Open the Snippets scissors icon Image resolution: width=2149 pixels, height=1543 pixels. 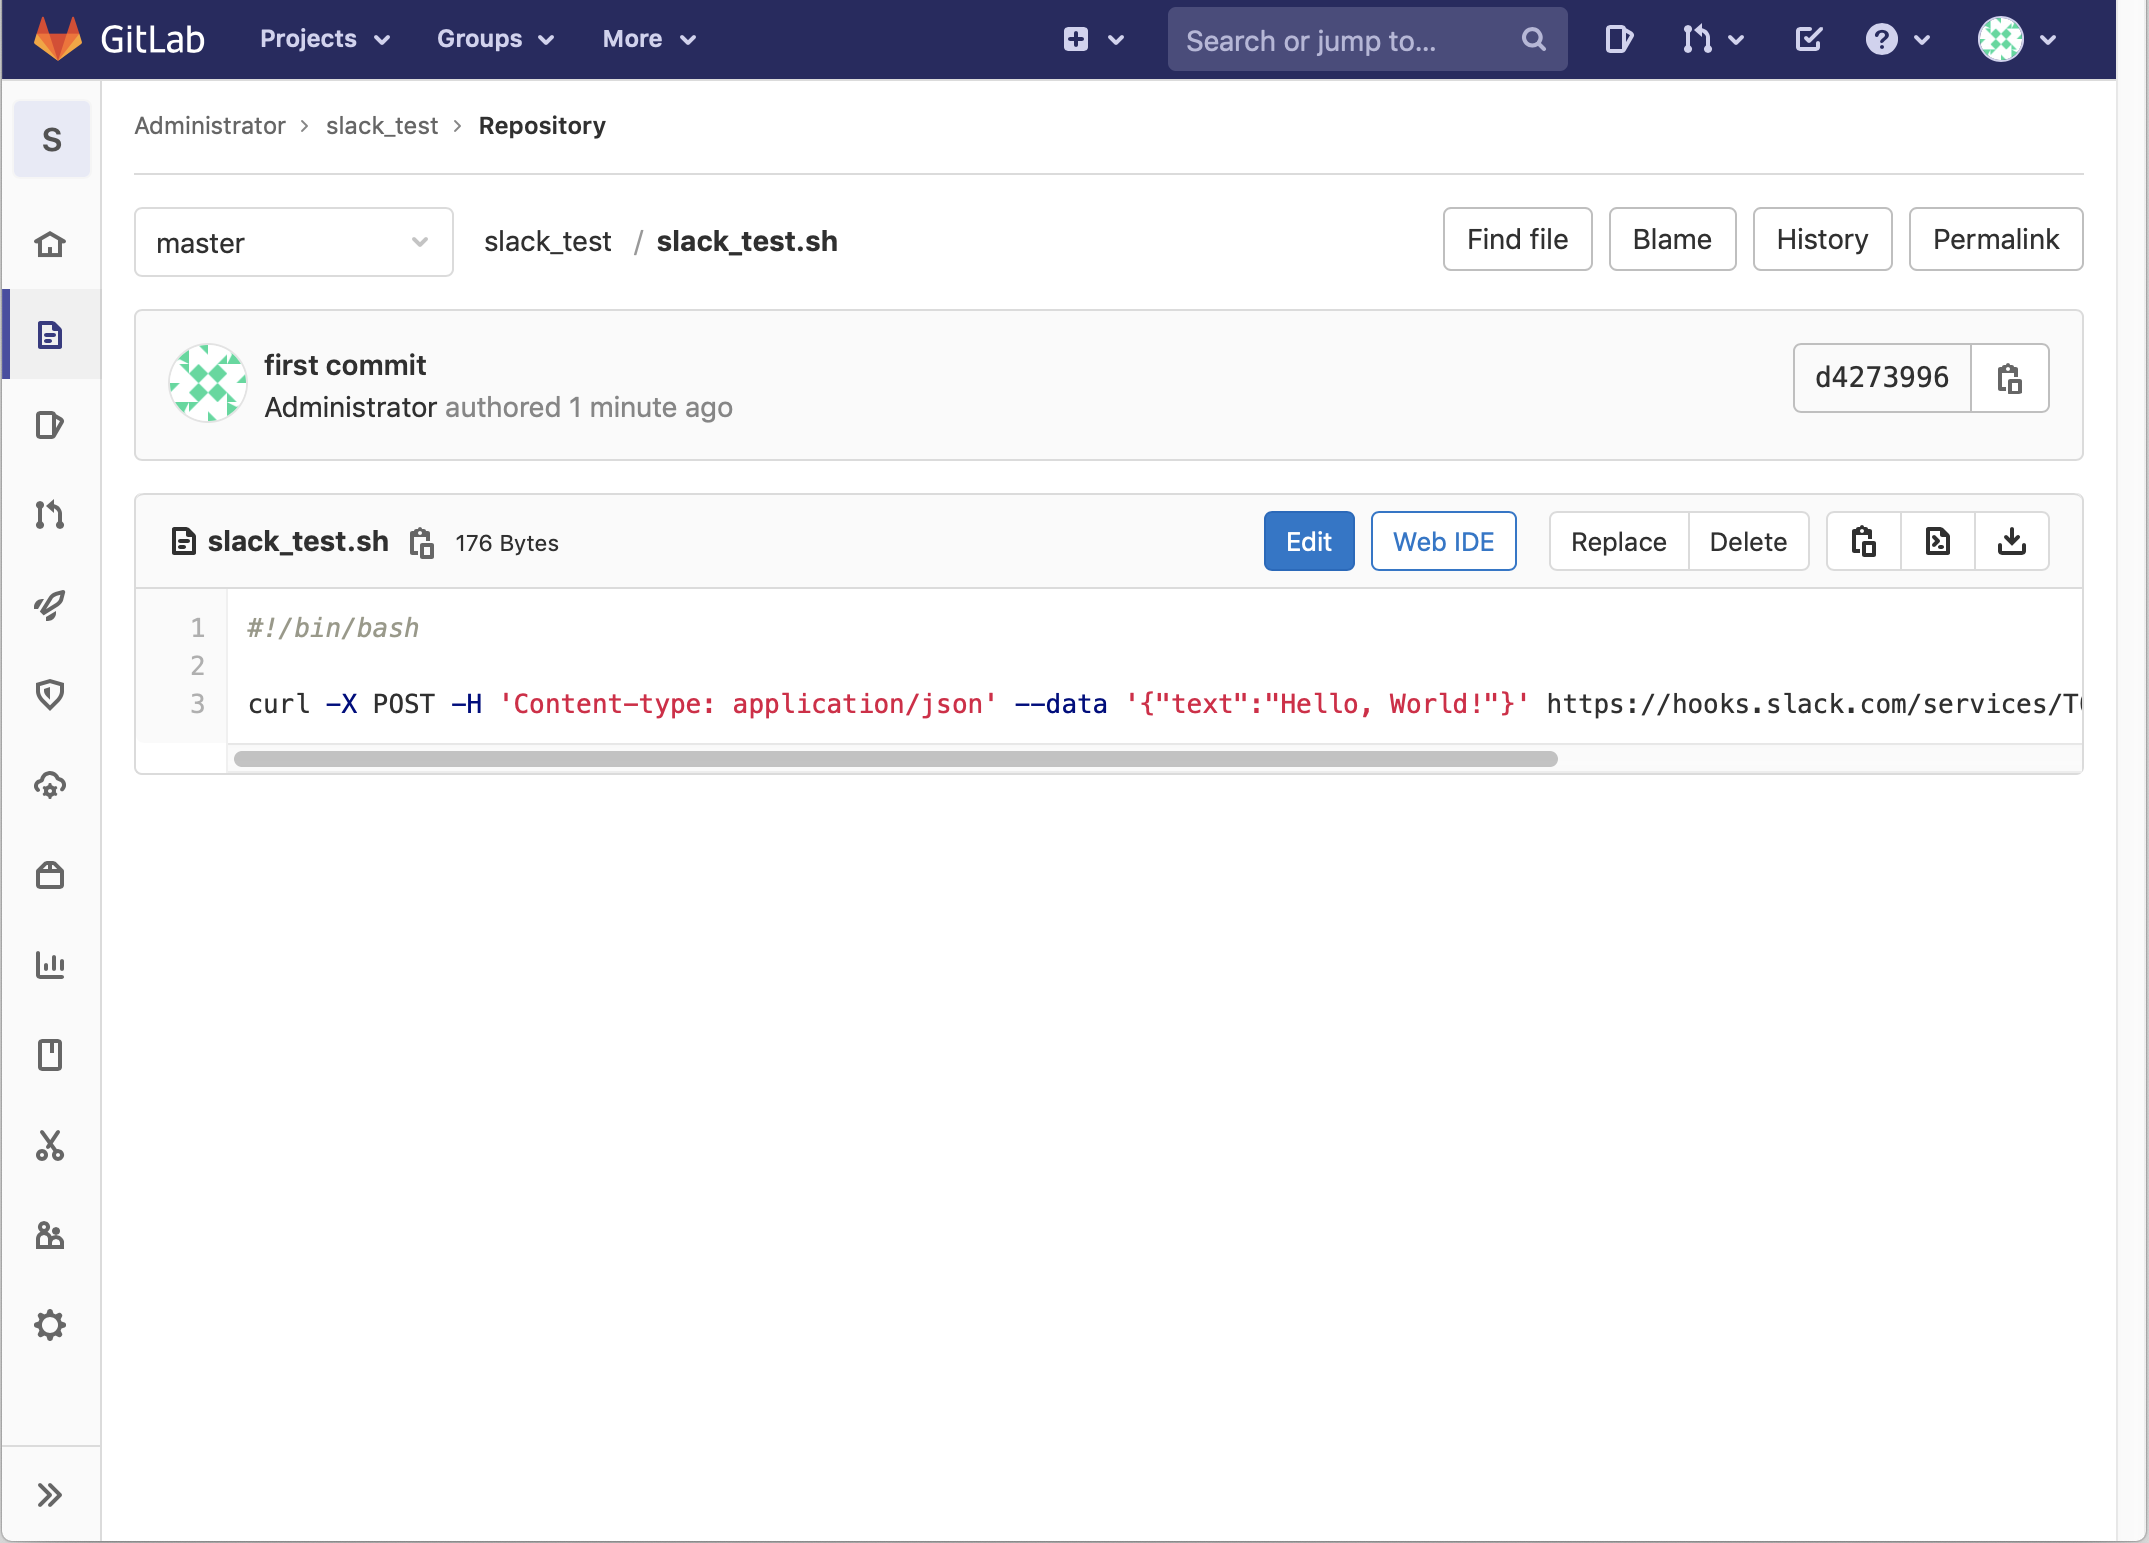coord(50,1145)
